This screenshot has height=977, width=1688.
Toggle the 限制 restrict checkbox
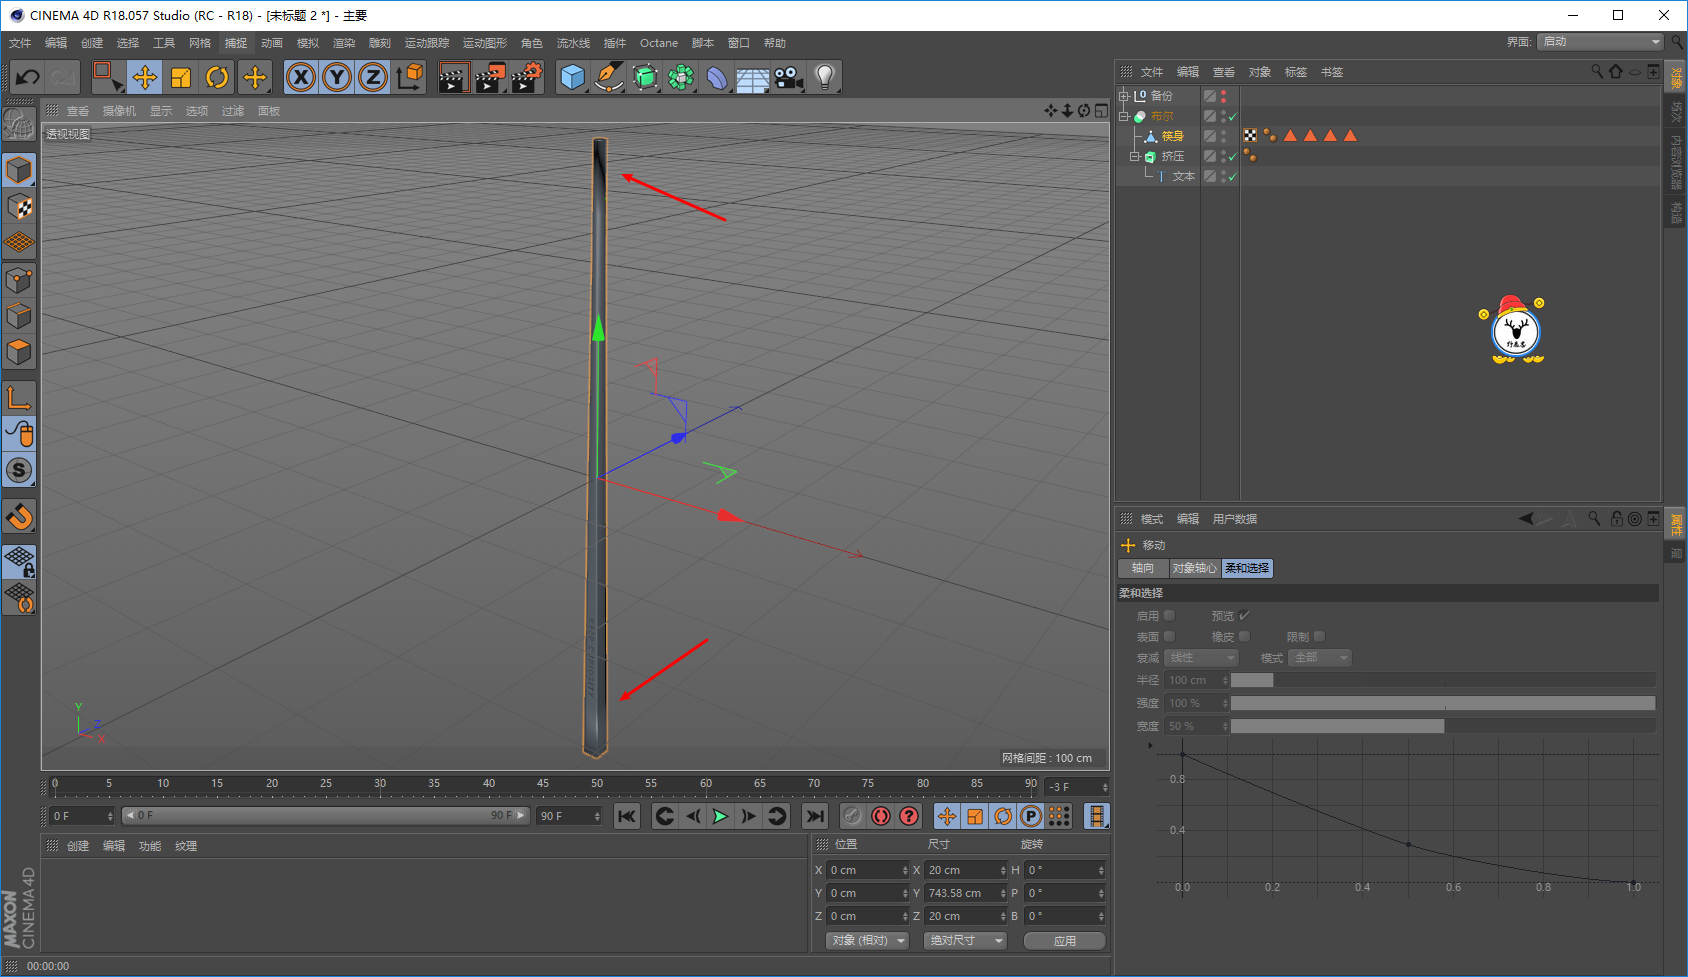(x=1319, y=636)
